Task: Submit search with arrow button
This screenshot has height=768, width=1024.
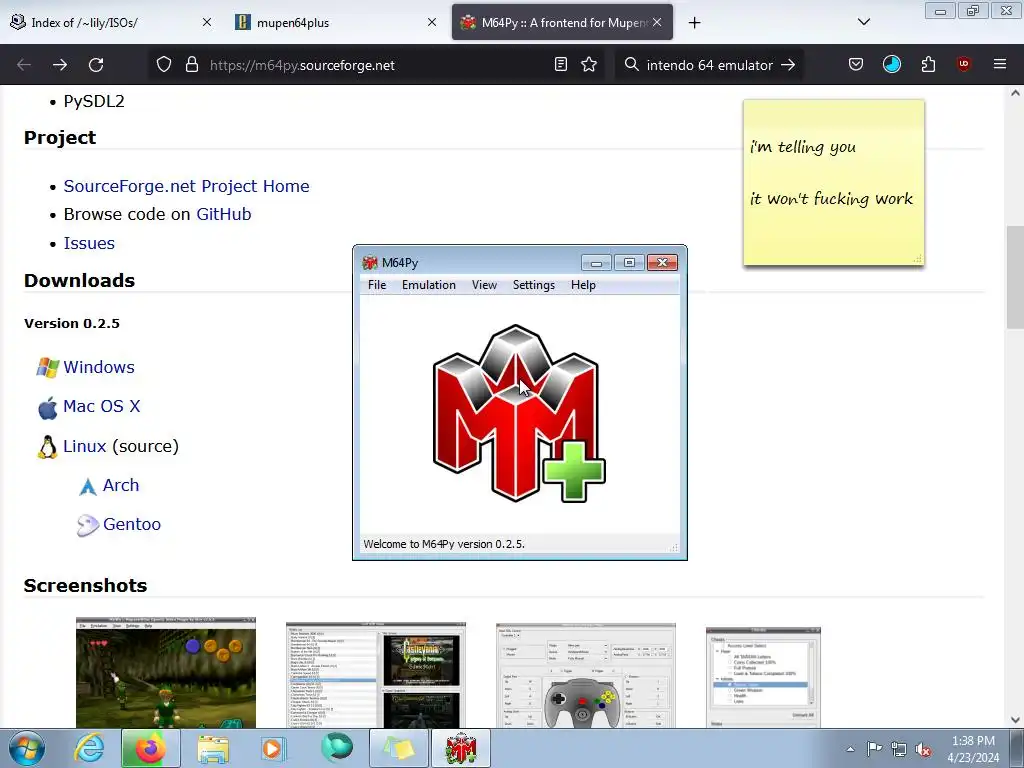Action: (x=788, y=65)
